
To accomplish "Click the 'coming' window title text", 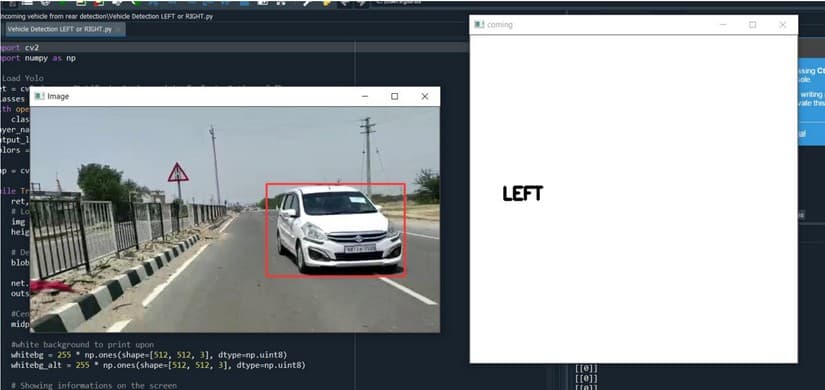I will coord(500,25).
